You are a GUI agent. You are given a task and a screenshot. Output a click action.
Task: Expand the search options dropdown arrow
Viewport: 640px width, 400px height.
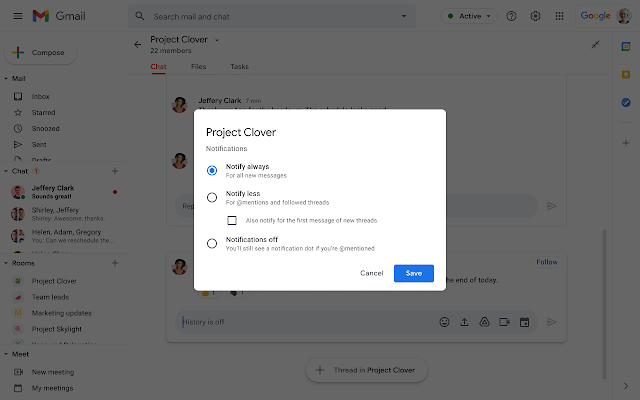pyautogui.click(x=404, y=17)
